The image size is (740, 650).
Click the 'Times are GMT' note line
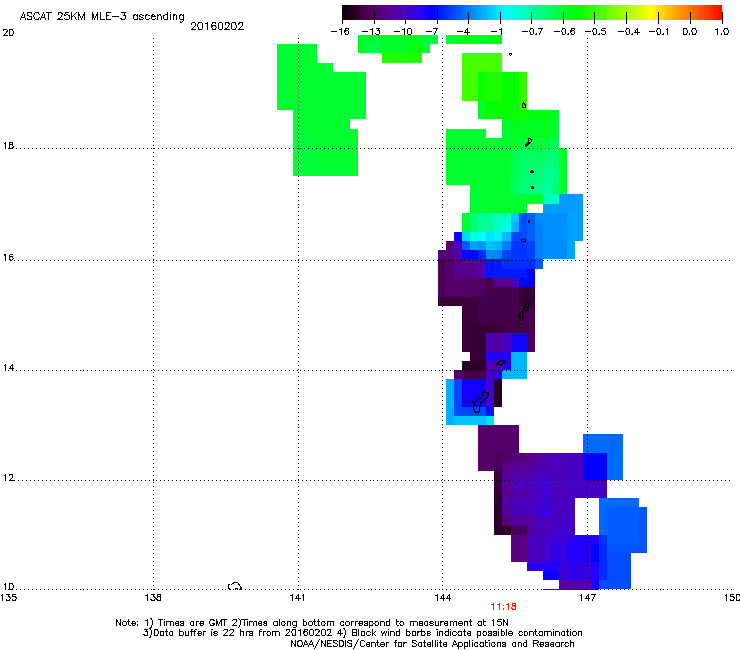[x=312, y=623]
